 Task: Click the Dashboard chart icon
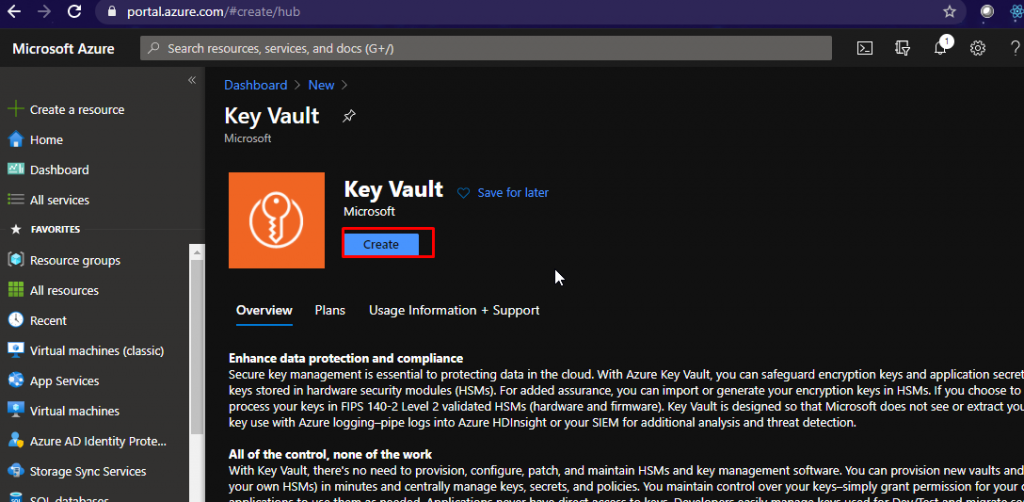pyautogui.click(x=16, y=169)
